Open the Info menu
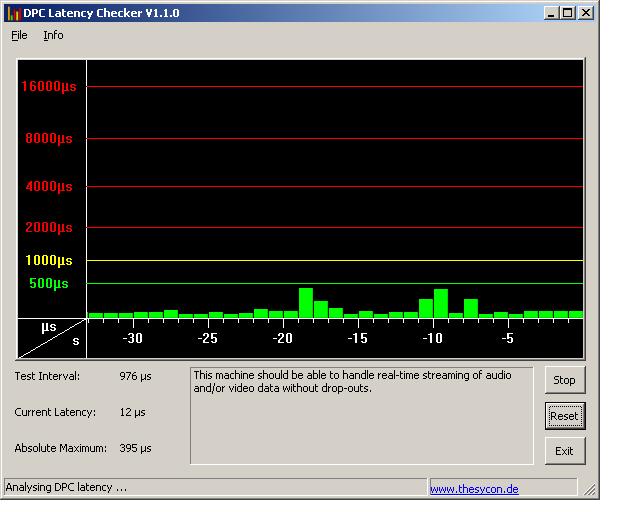This screenshot has width=640, height=512. [x=53, y=36]
